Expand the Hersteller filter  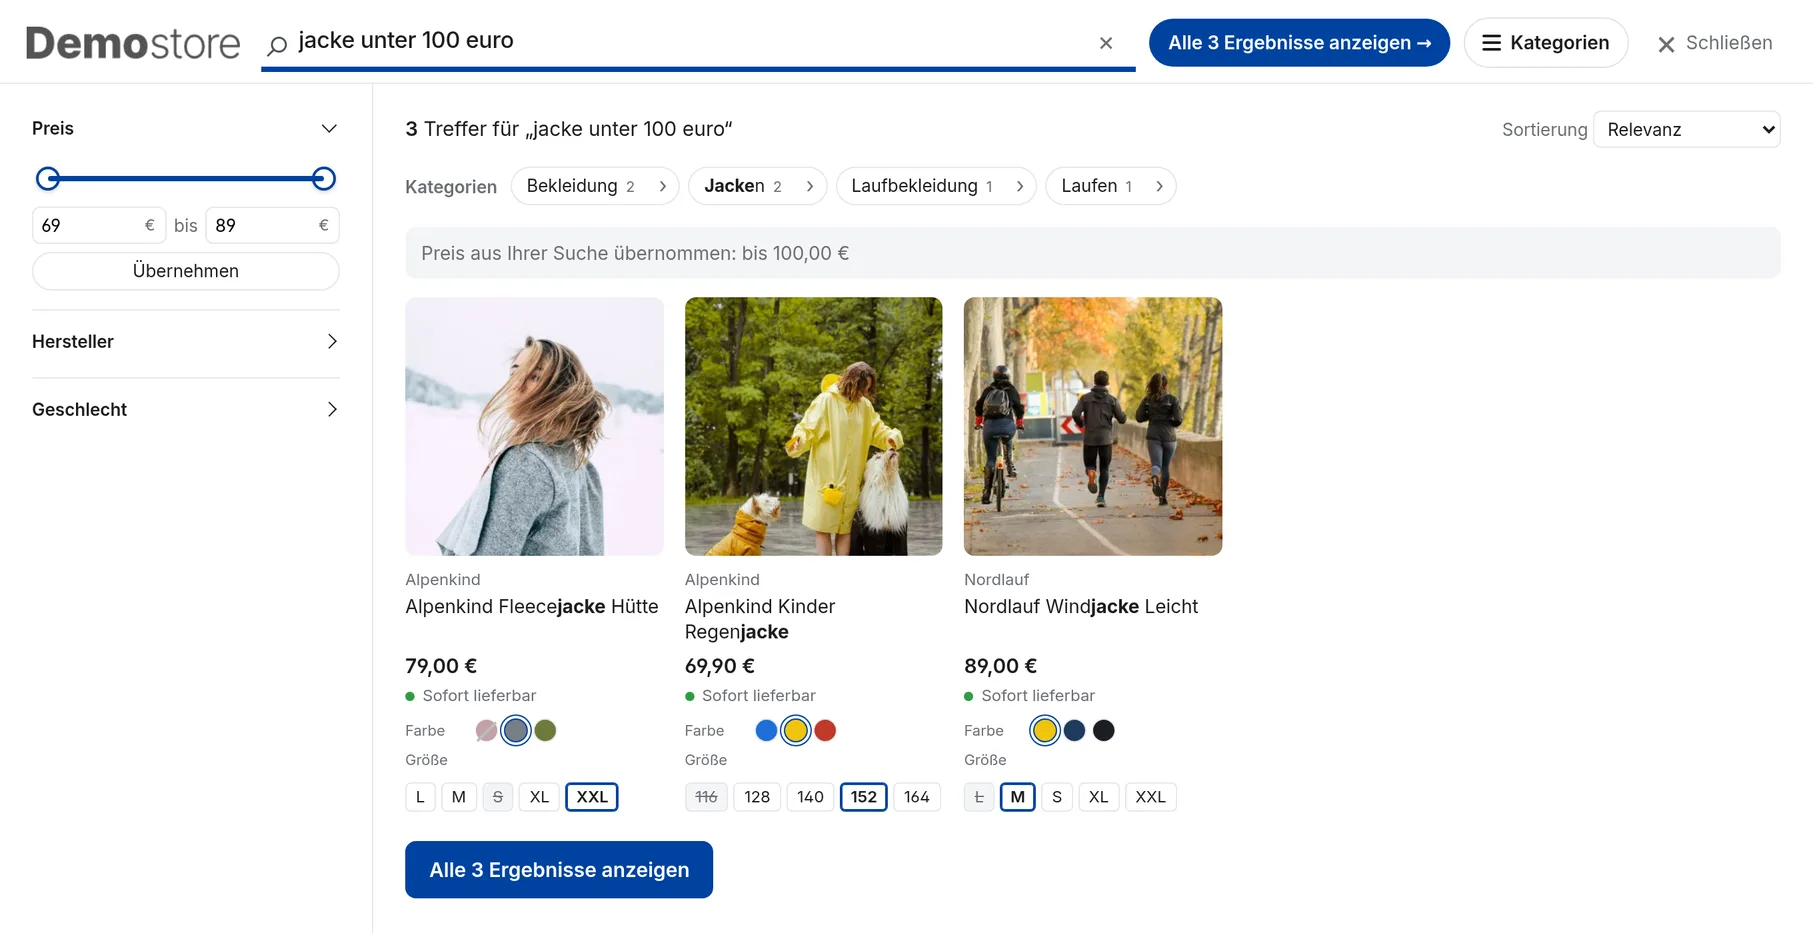[186, 342]
